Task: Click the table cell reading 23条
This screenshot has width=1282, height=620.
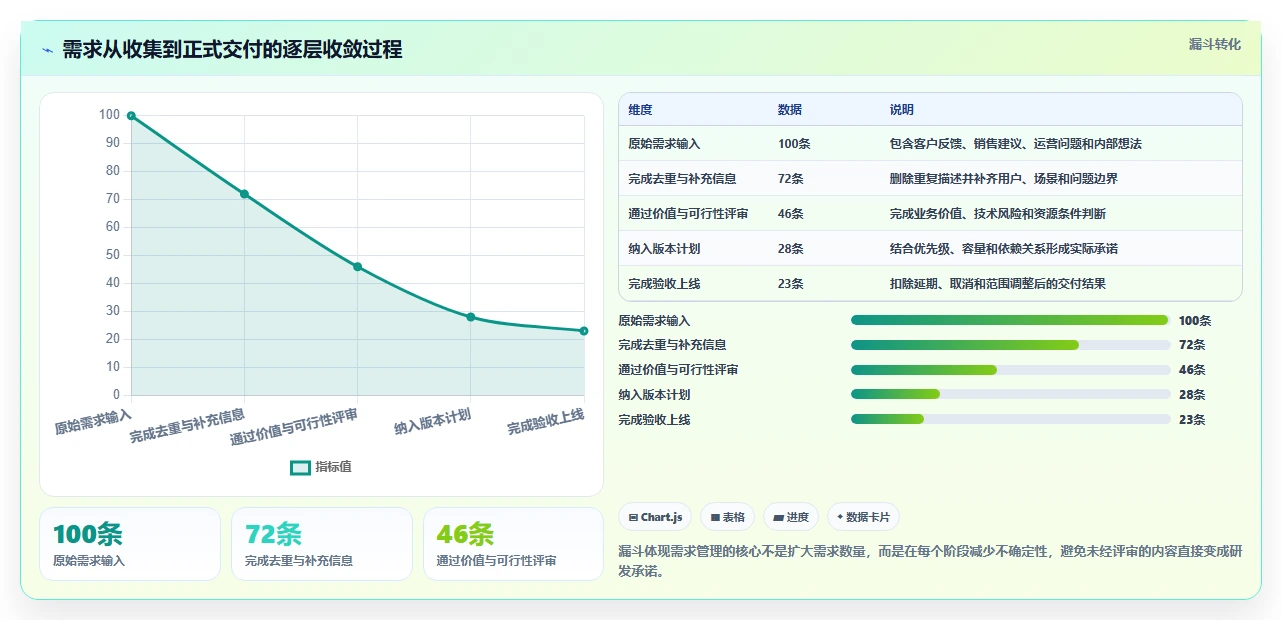Action: pos(791,284)
